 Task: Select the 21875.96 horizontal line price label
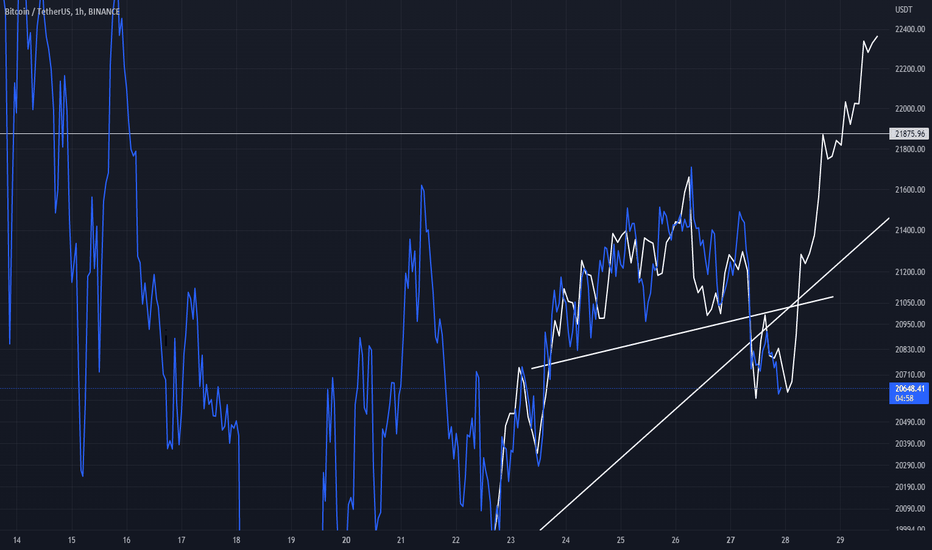coord(909,134)
